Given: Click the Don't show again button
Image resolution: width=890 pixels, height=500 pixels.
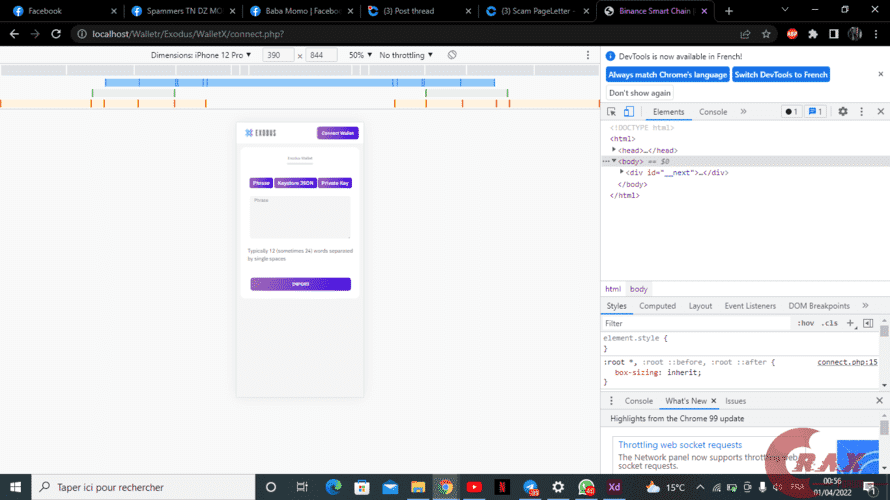Looking at the screenshot, I should coord(640,93).
